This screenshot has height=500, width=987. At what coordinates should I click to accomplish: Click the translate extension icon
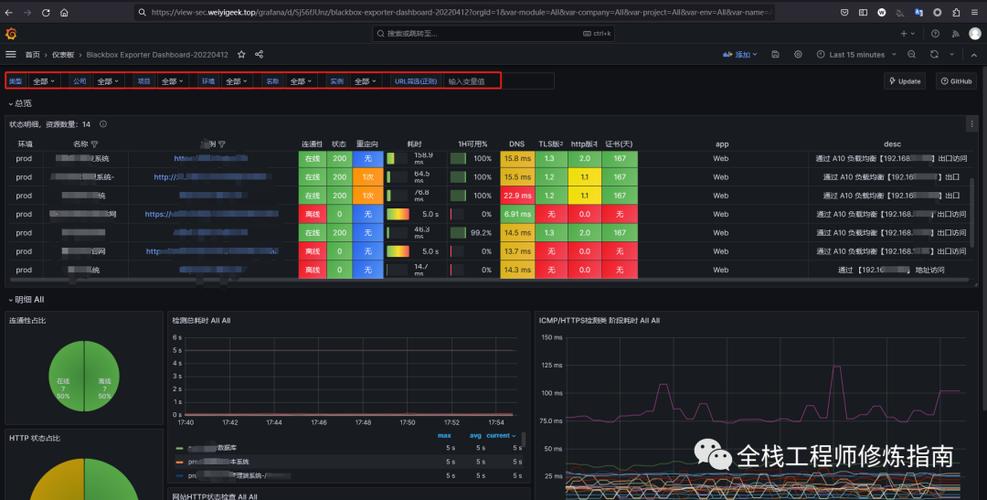click(x=919, y=13)
